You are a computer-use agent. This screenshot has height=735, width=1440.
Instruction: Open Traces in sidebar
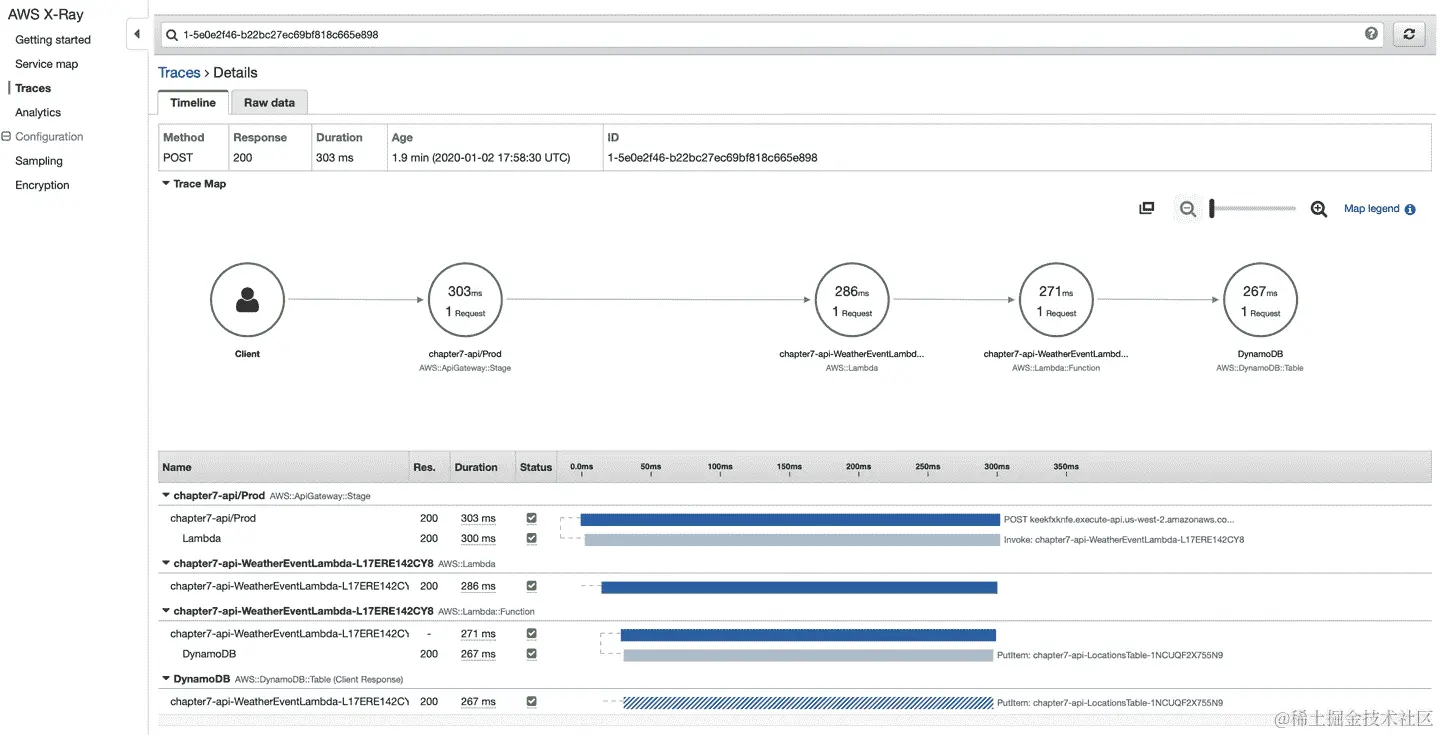[33, 88]
